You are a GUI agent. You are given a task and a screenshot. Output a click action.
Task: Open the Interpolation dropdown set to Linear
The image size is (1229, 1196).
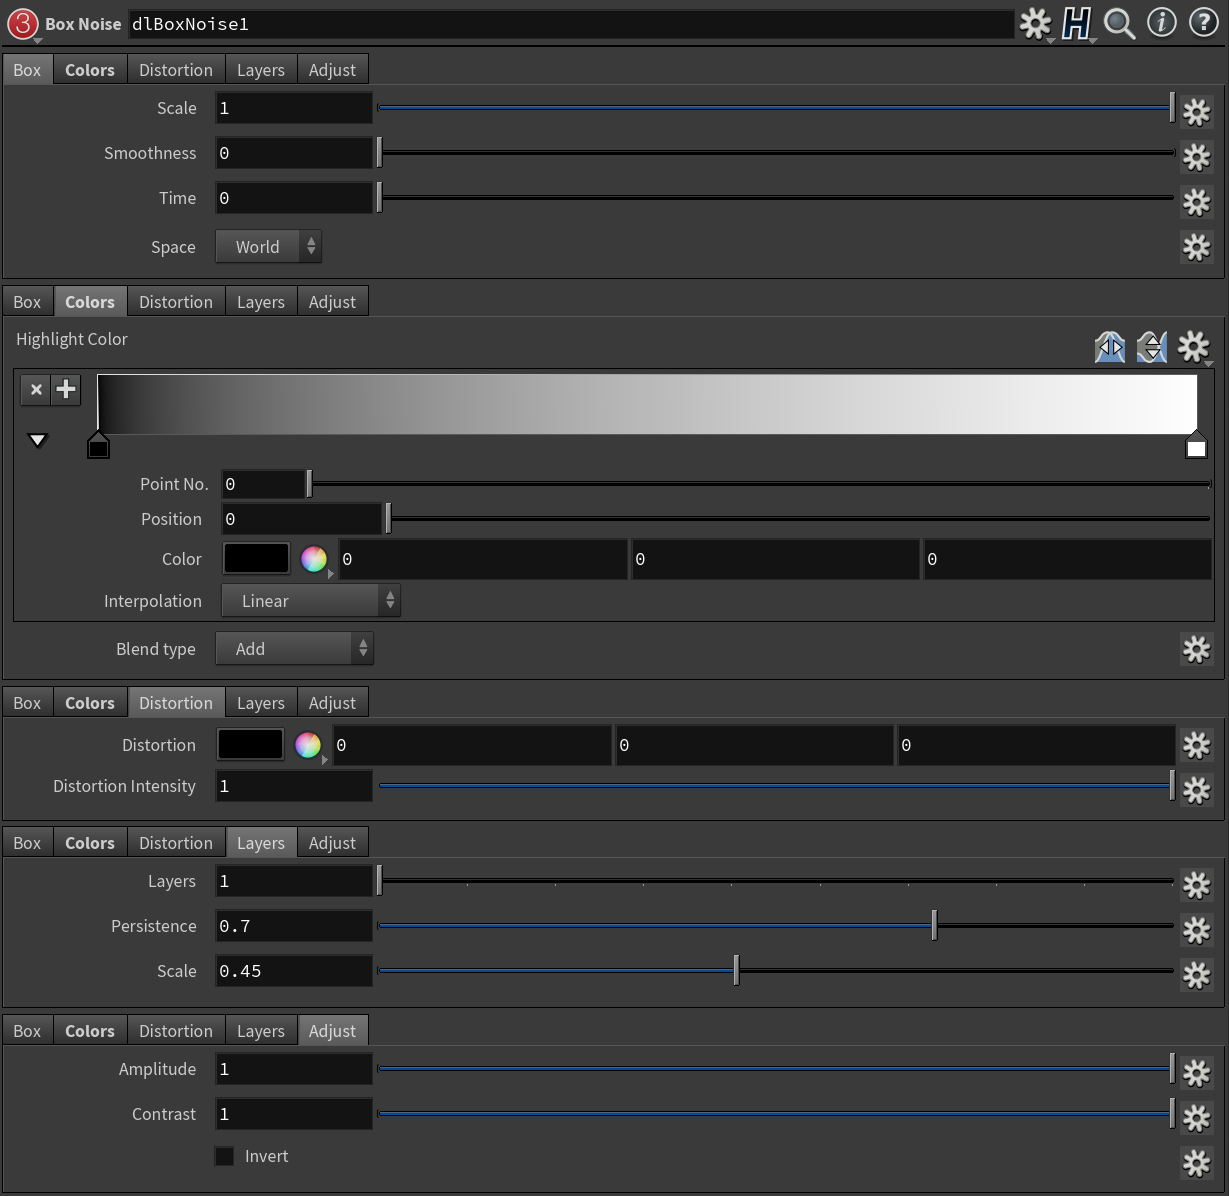[310, 601]
